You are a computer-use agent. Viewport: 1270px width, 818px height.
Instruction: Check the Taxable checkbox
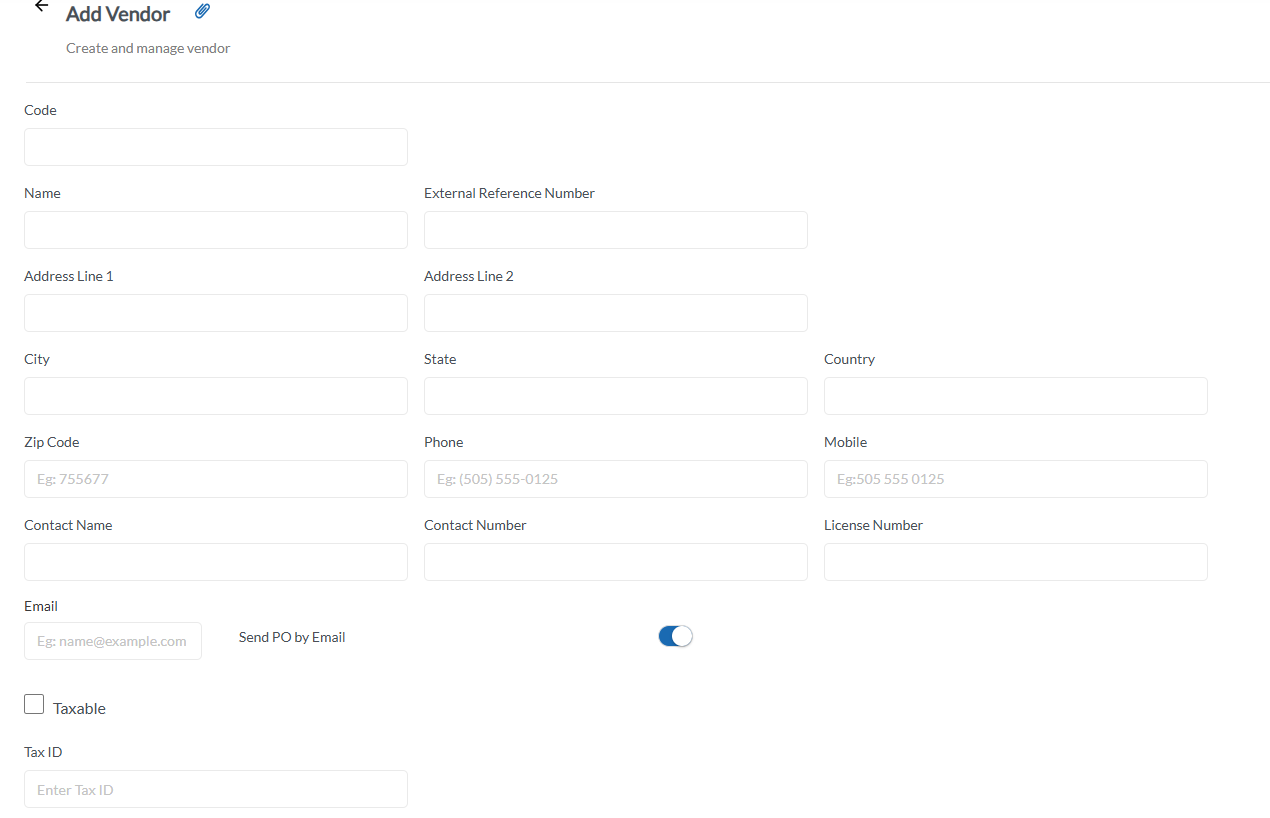pos(34,704)
